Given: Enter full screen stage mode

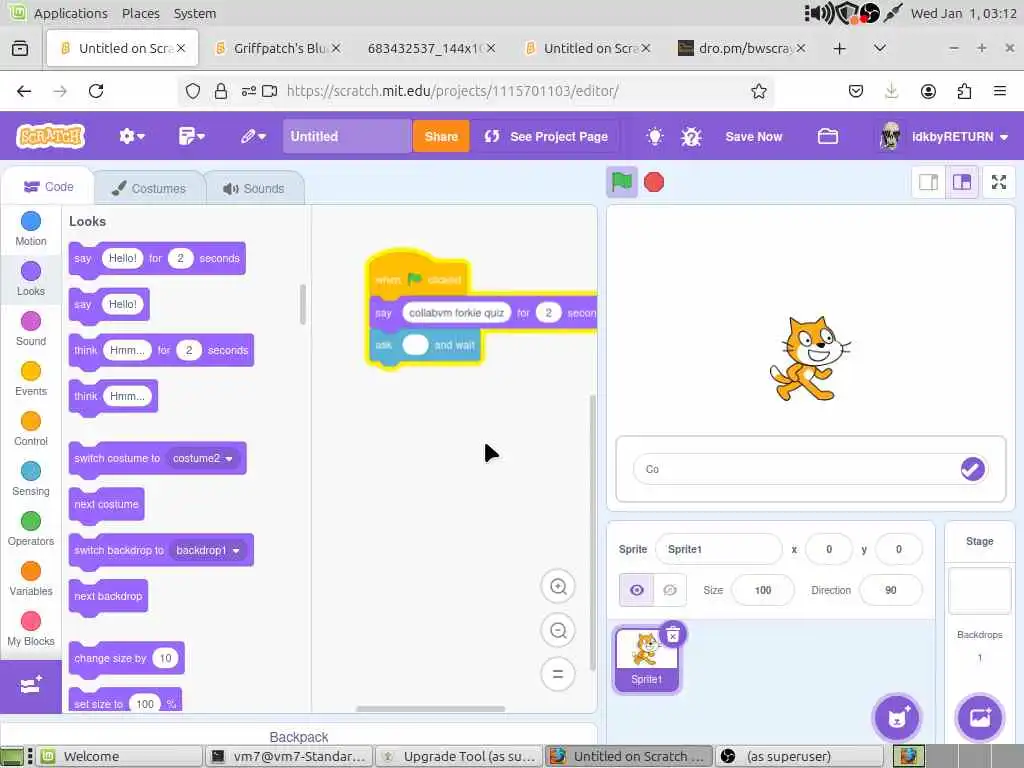Looking at the screenshot, I should 999,182.
